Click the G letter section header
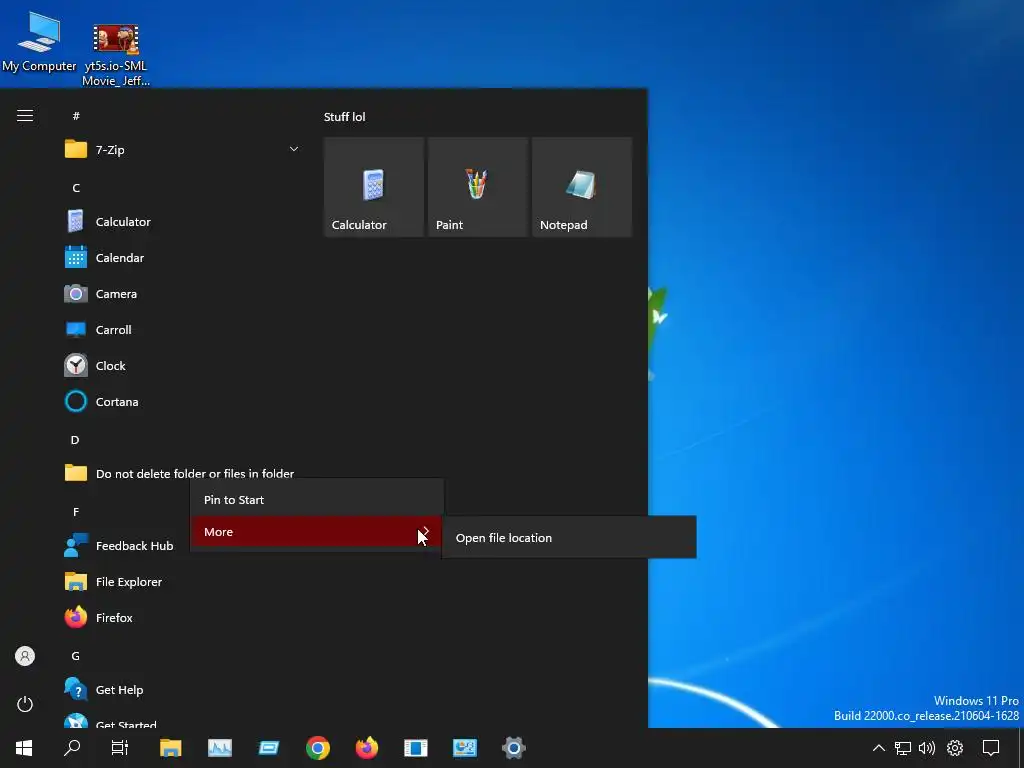The width and height of the screenshot is (1024, 768). click(x=76, y=656)
